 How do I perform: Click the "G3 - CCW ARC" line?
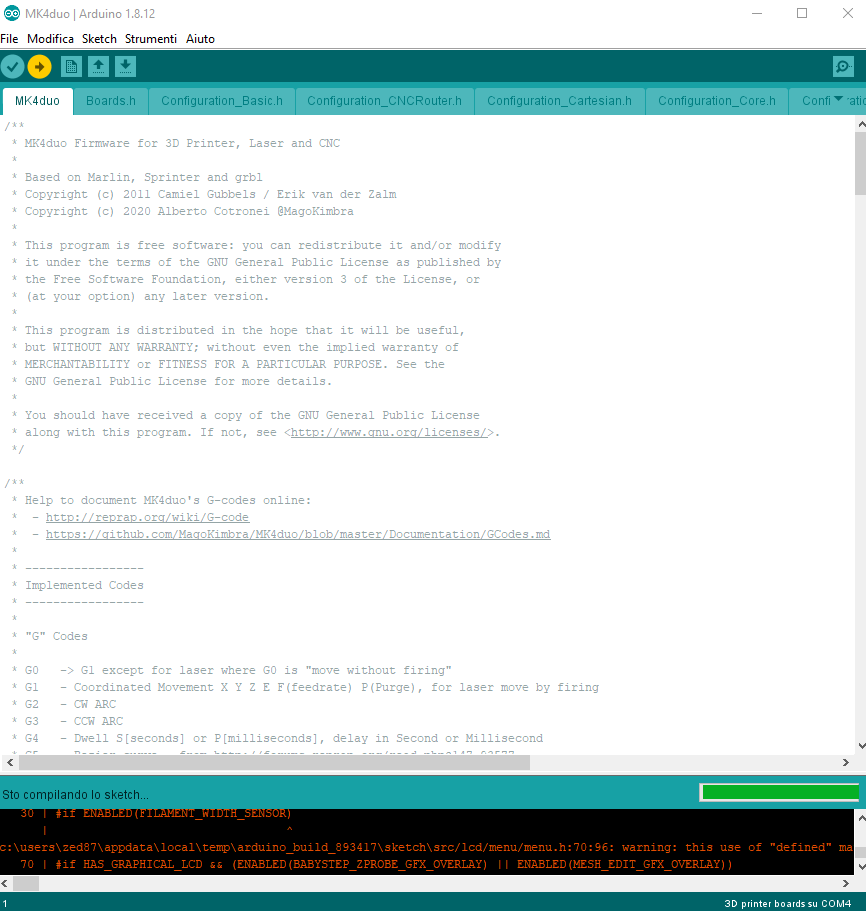(x=74, y=721)
